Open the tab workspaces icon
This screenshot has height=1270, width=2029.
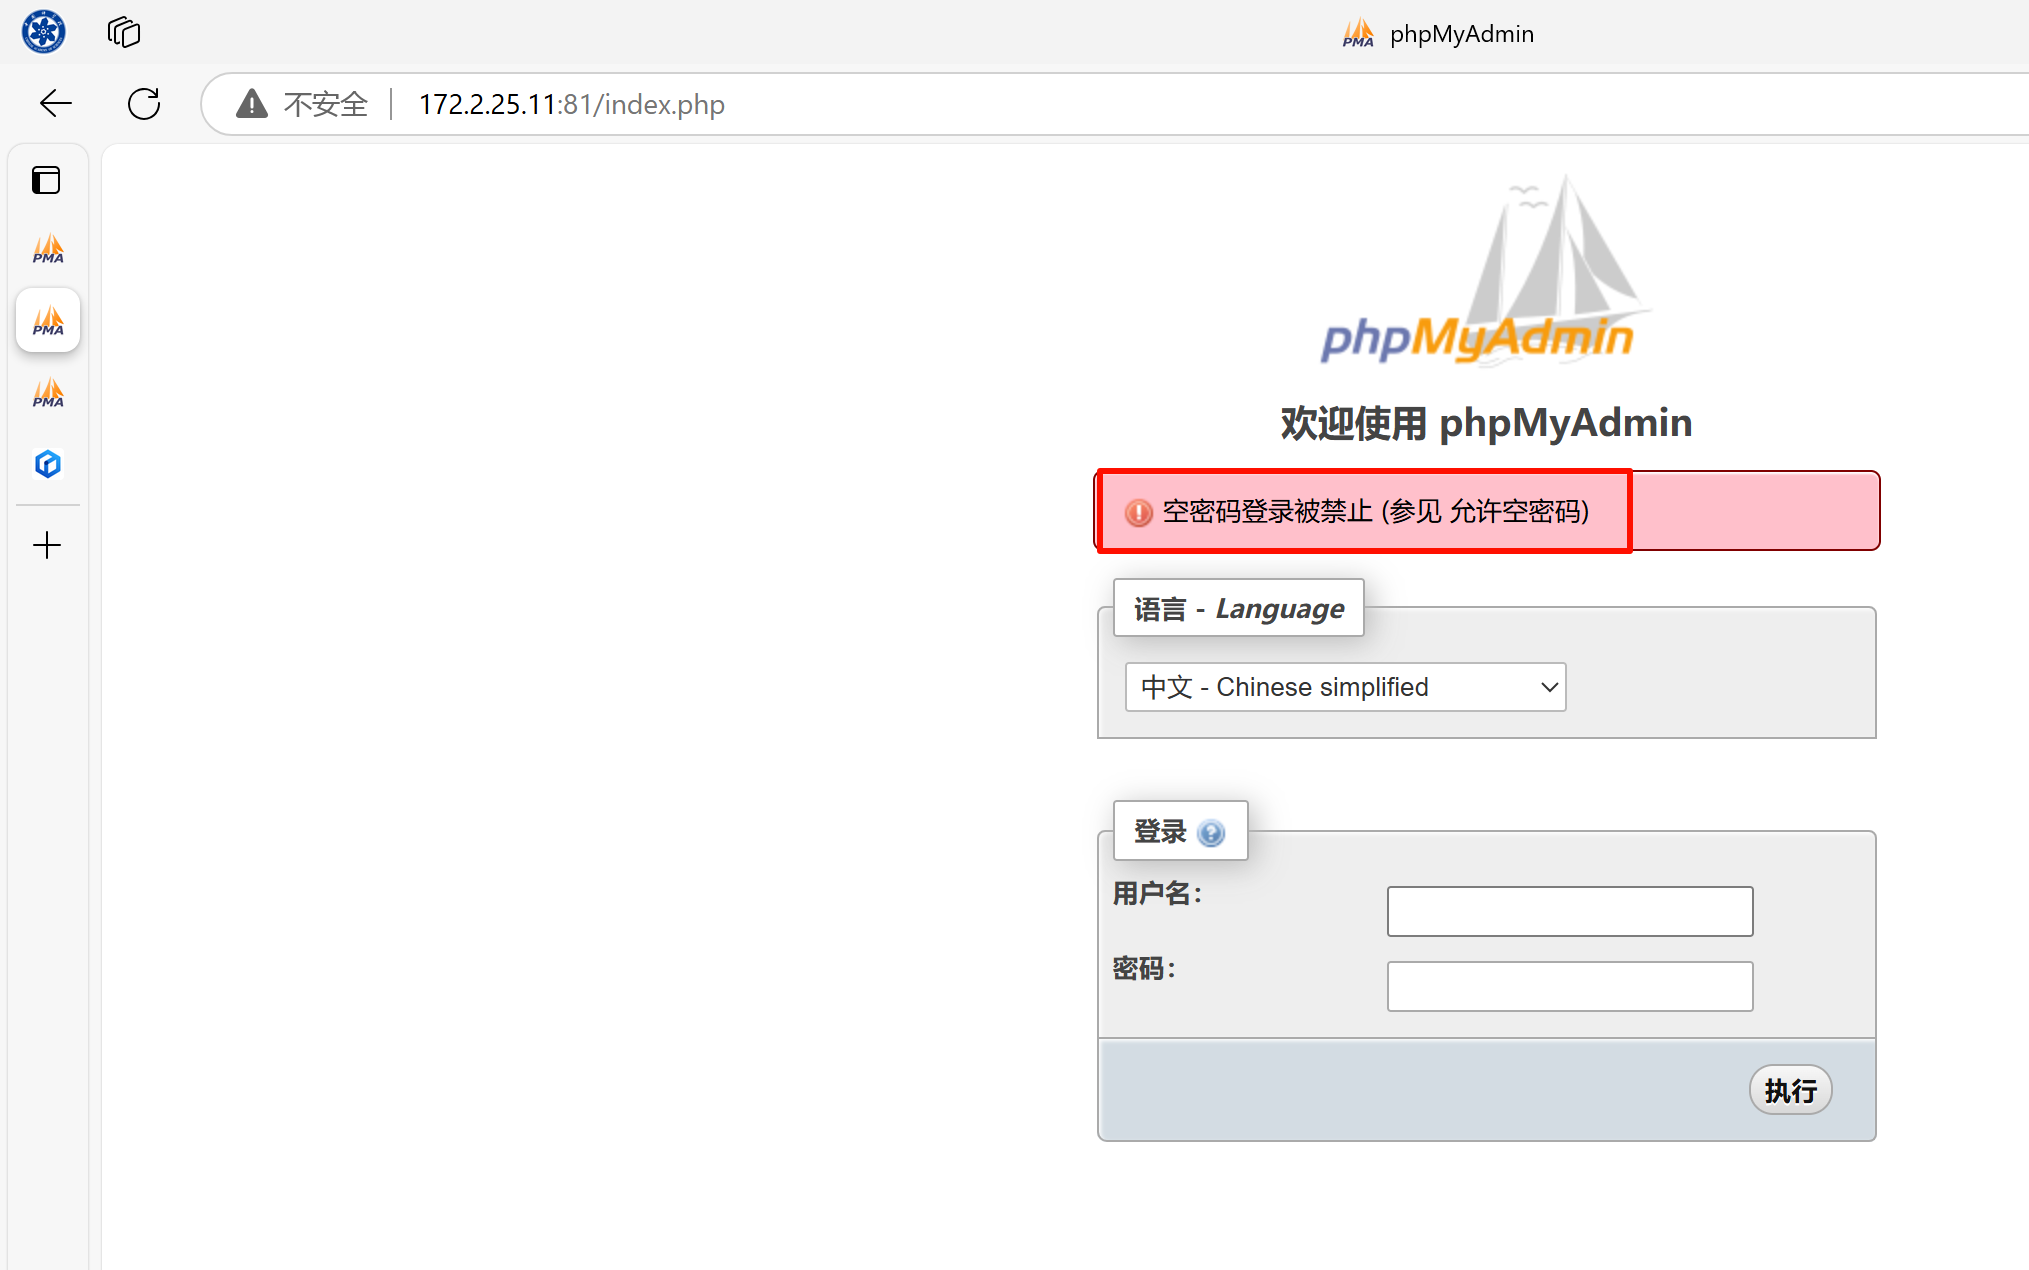(x=124, y=32)
